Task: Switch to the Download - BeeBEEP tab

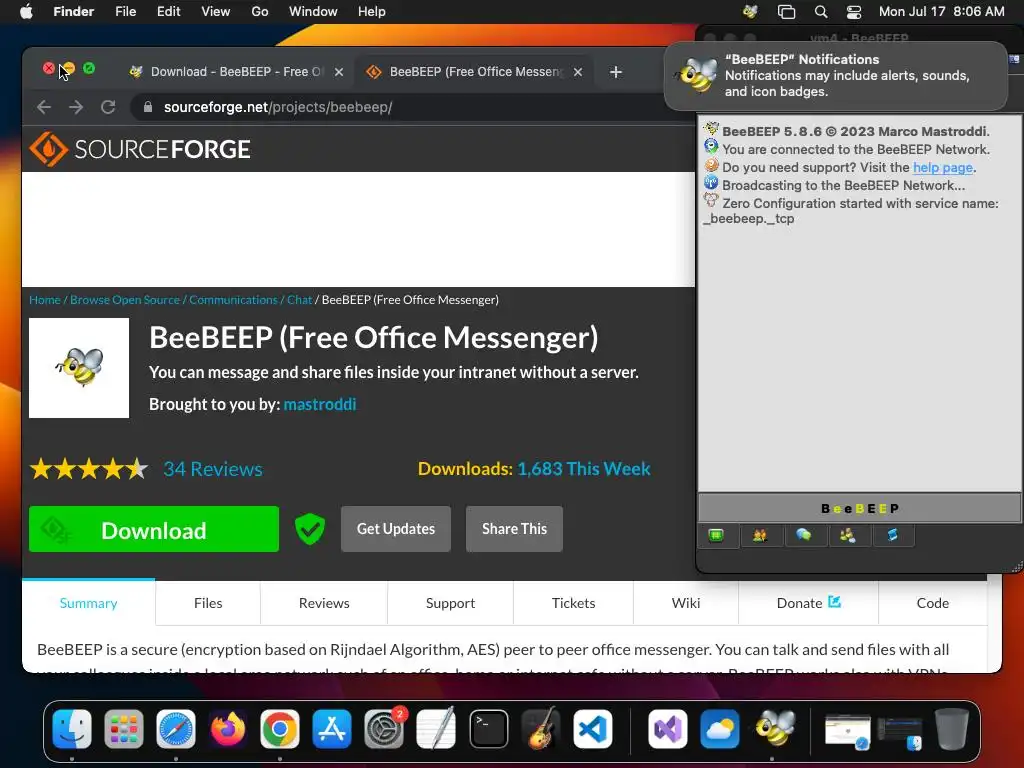Action: pos(236,72)
